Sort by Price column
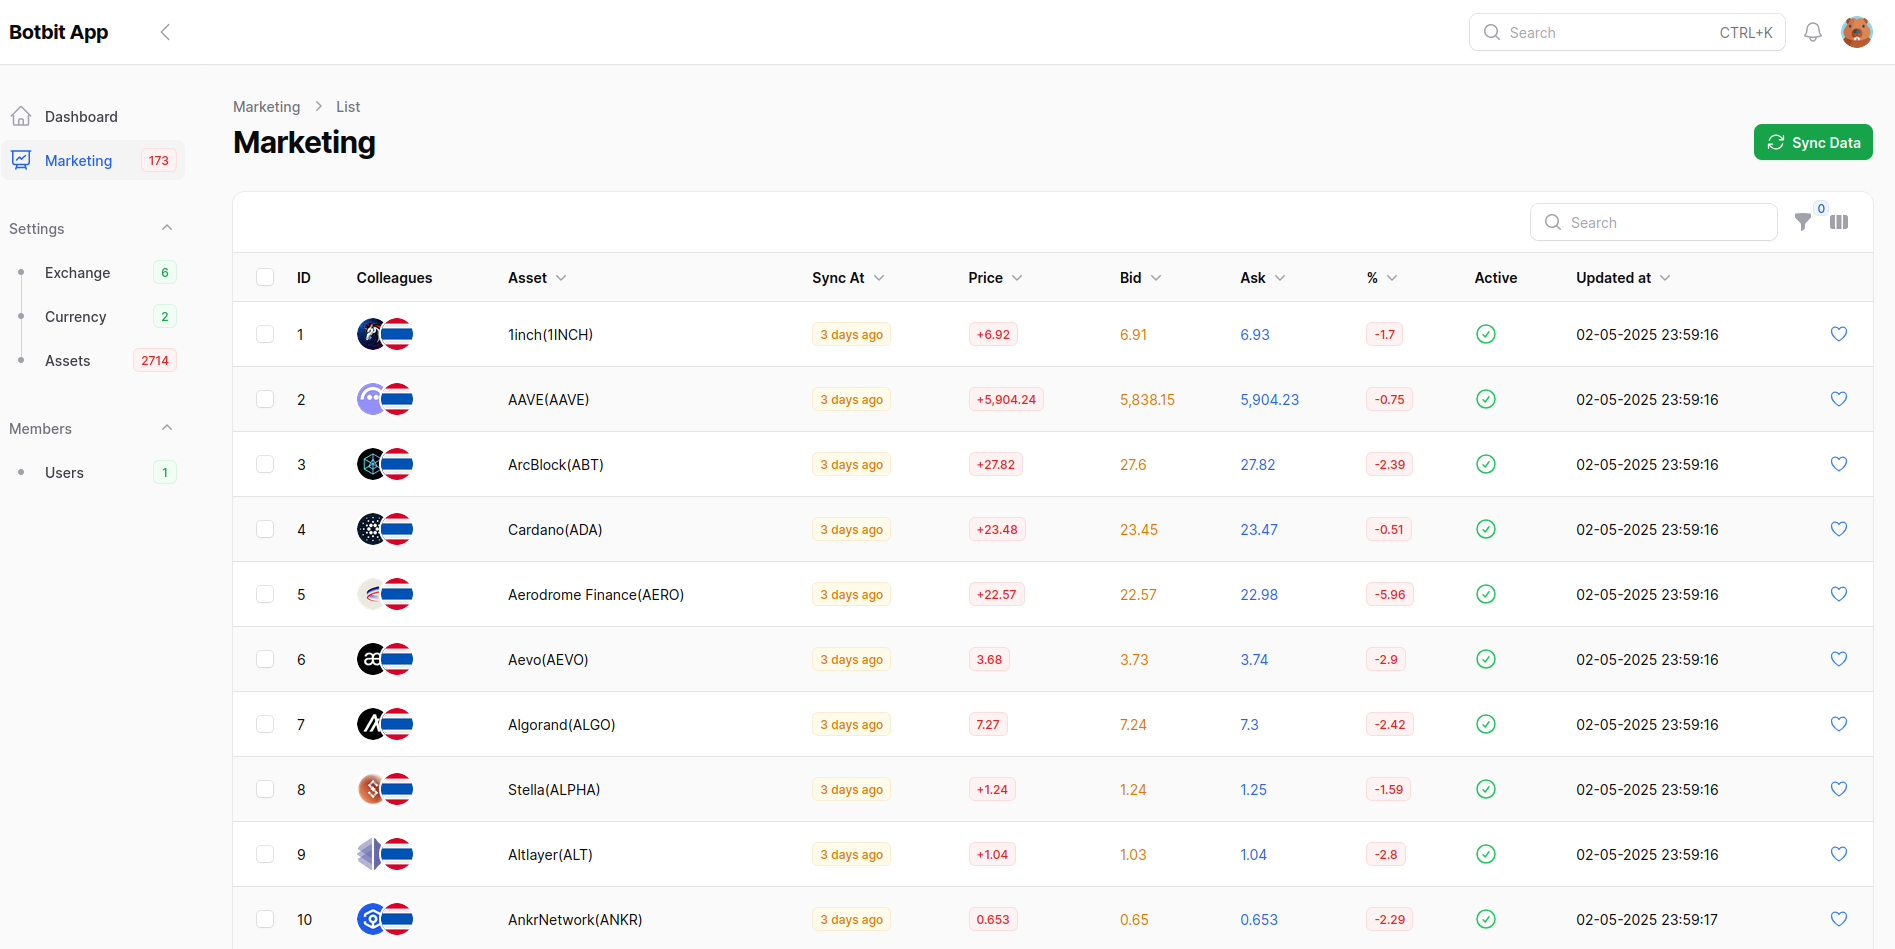The image size is (1895, 949). pyautogui.click(x=995, y=278)
